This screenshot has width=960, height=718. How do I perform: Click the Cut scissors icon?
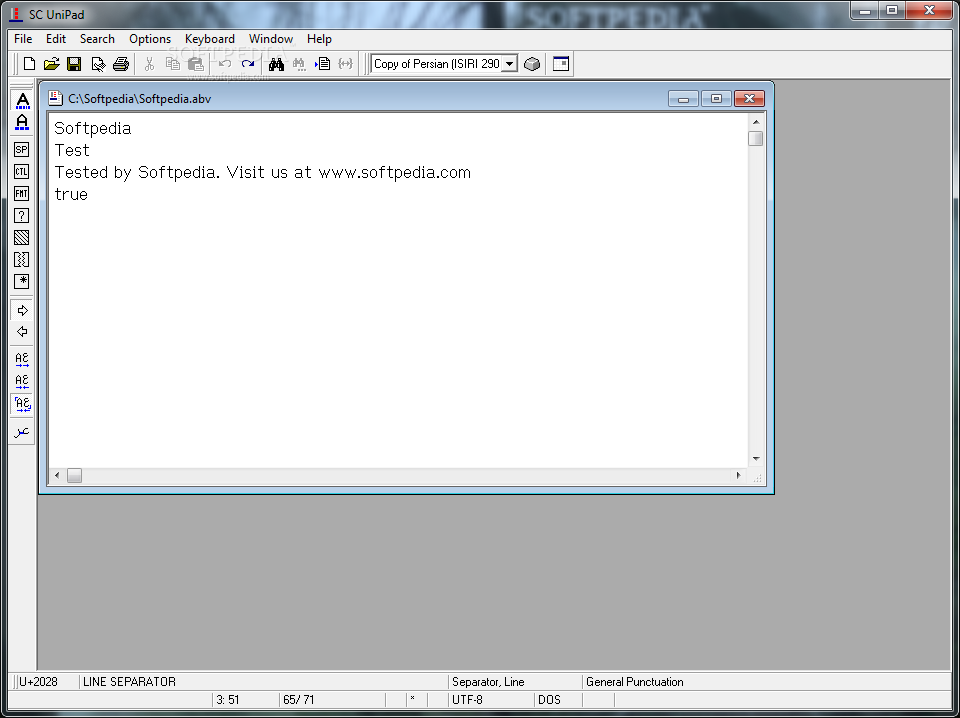click(x=149, y=64)
